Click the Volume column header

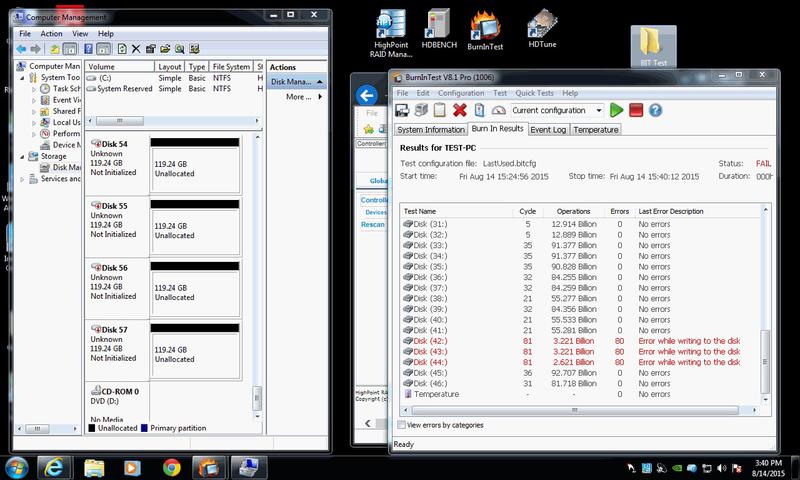[x=119, y=67]
